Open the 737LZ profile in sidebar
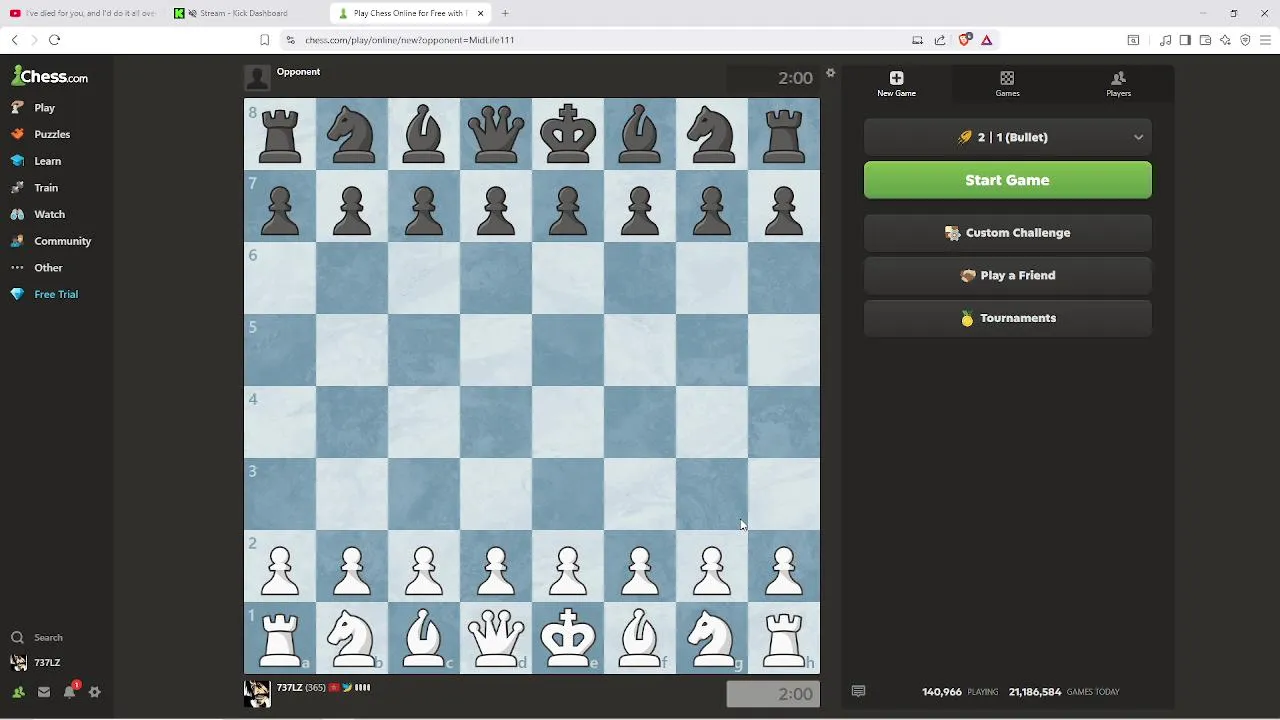Image resolution: width=1280 pixels, height=720 pixels. 35,662
